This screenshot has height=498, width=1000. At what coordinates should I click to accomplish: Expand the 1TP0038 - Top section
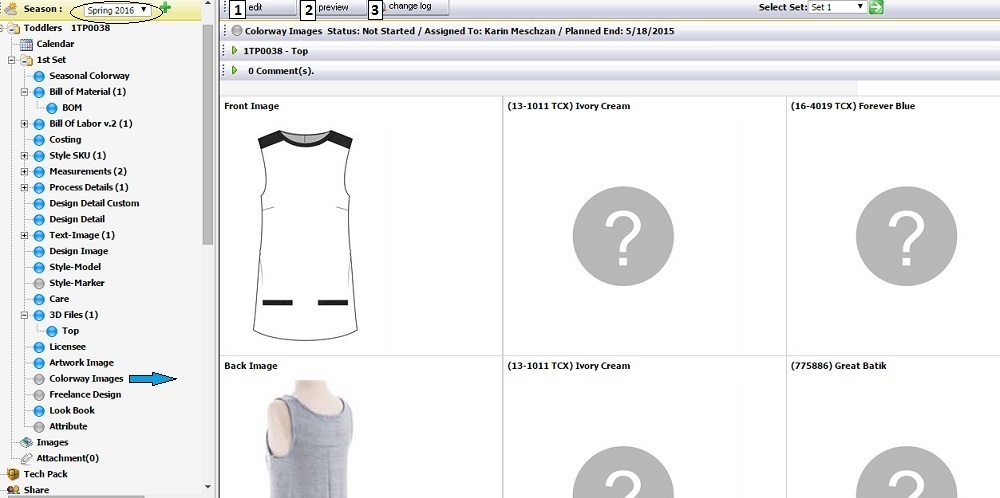(235, 50)
